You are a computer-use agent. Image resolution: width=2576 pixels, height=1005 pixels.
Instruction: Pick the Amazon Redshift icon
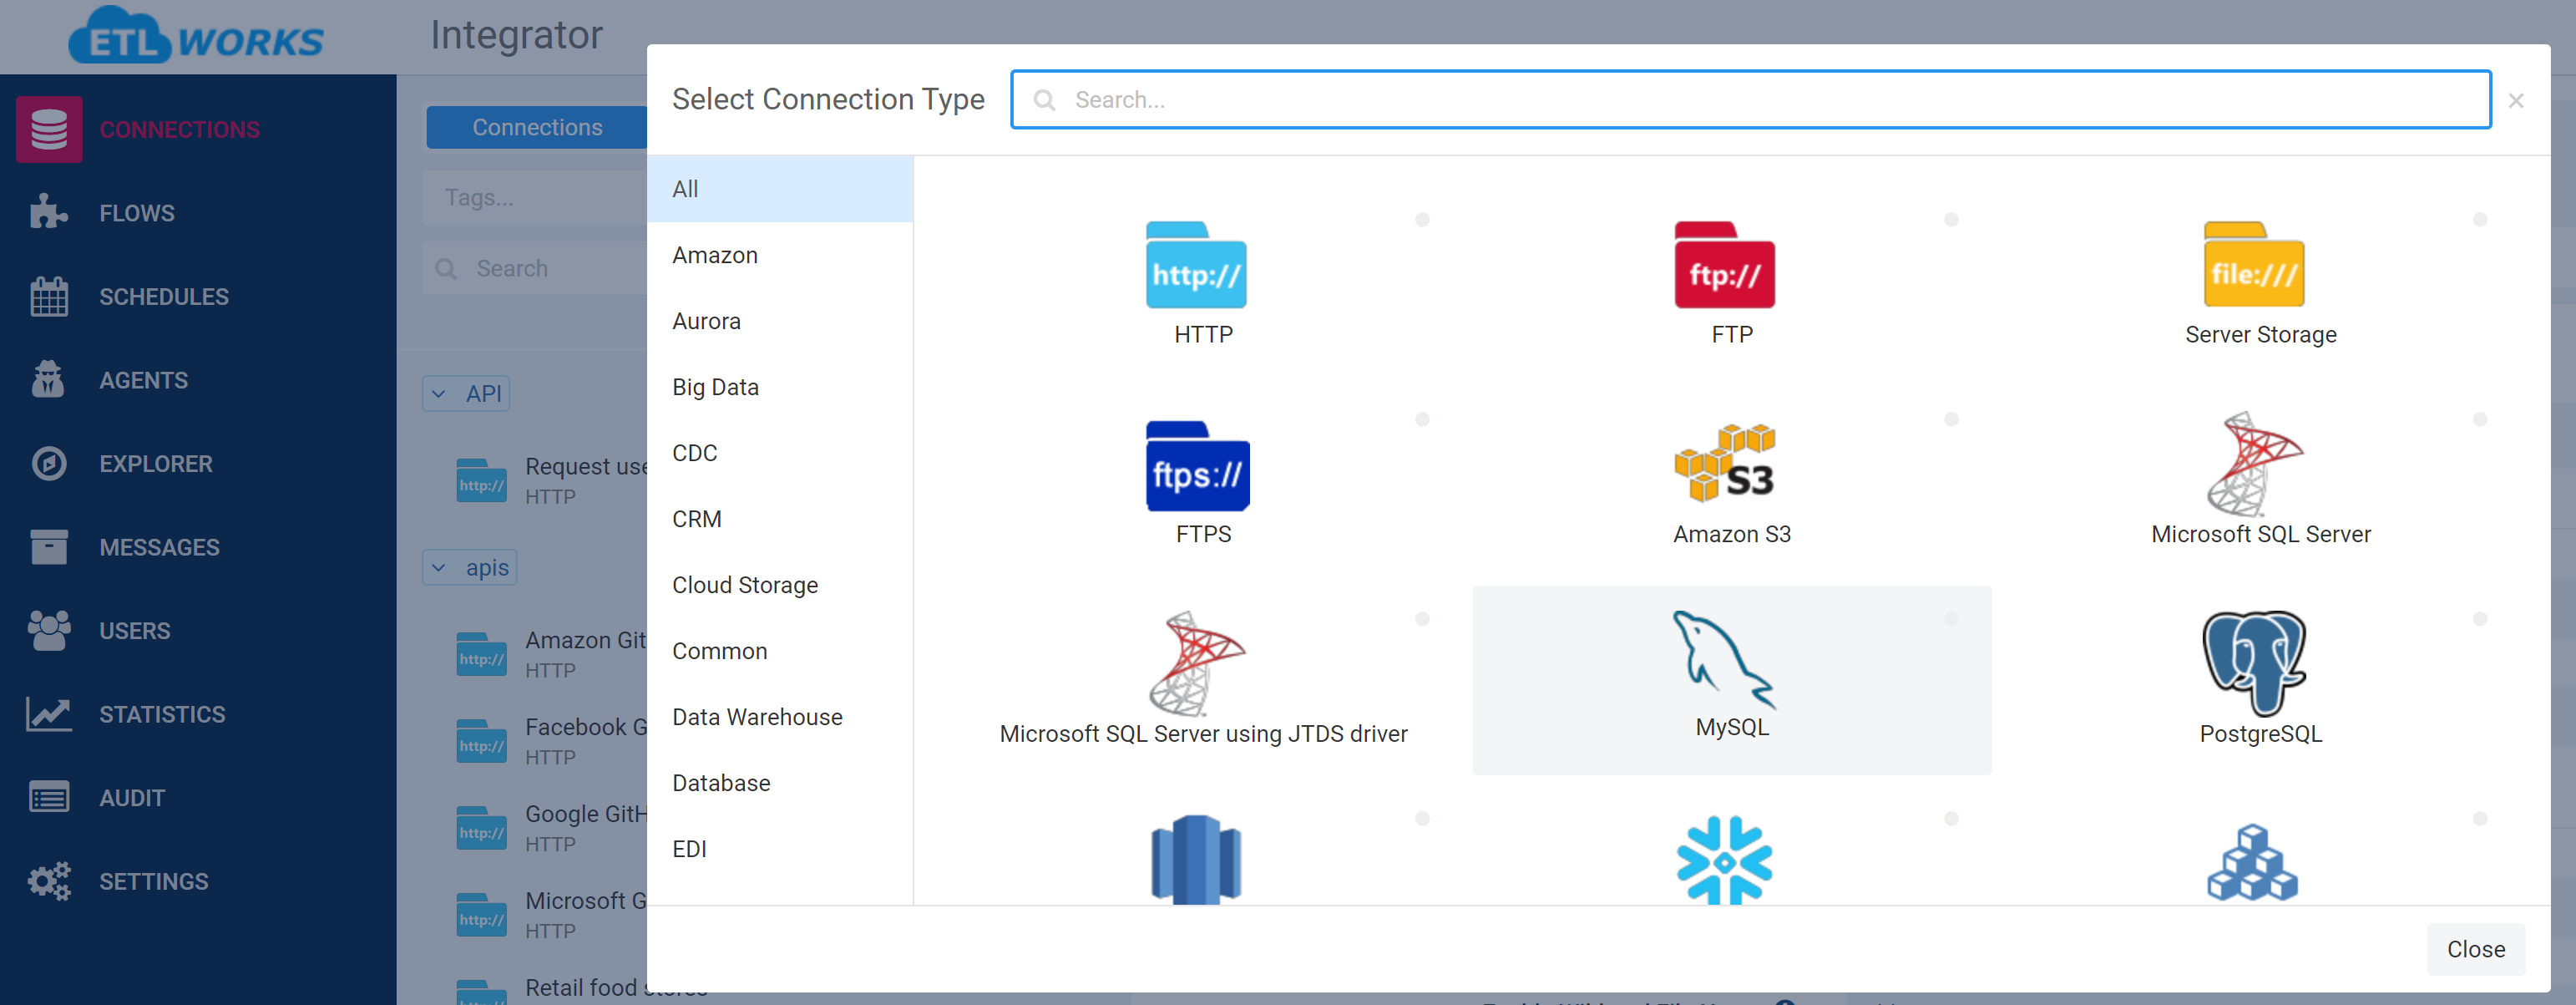point(1196,859)
